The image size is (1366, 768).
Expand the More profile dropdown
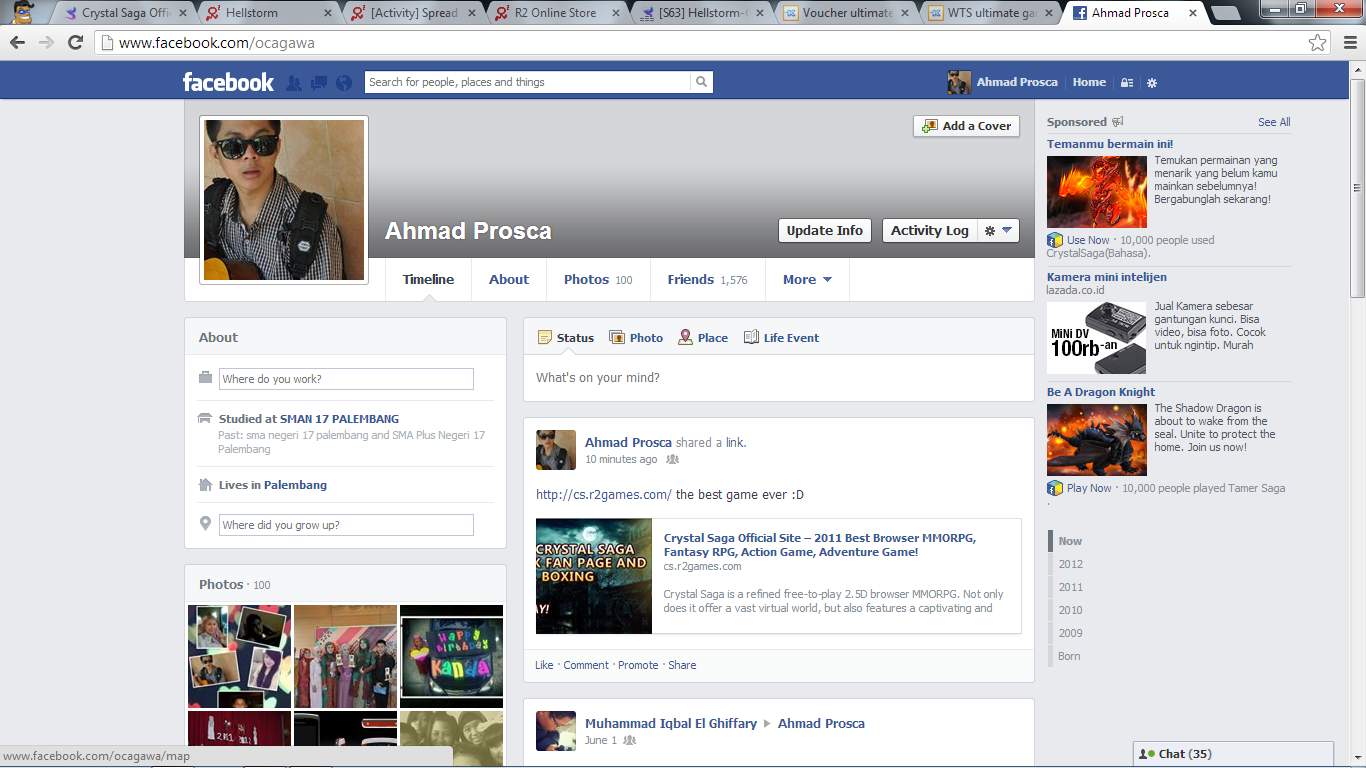point(807,280)
